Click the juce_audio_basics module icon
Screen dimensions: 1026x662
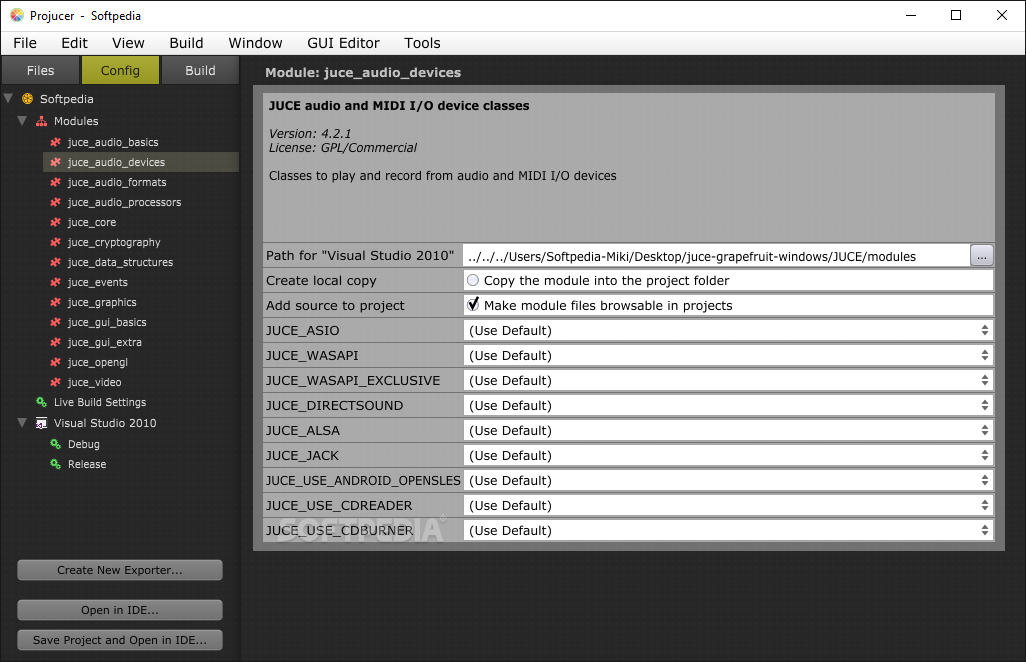(x=56, y=142)
